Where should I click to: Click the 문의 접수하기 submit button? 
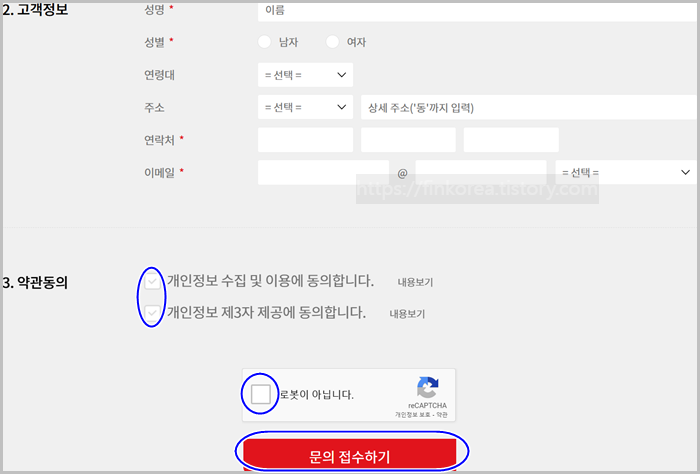click(x=350, y=455)
